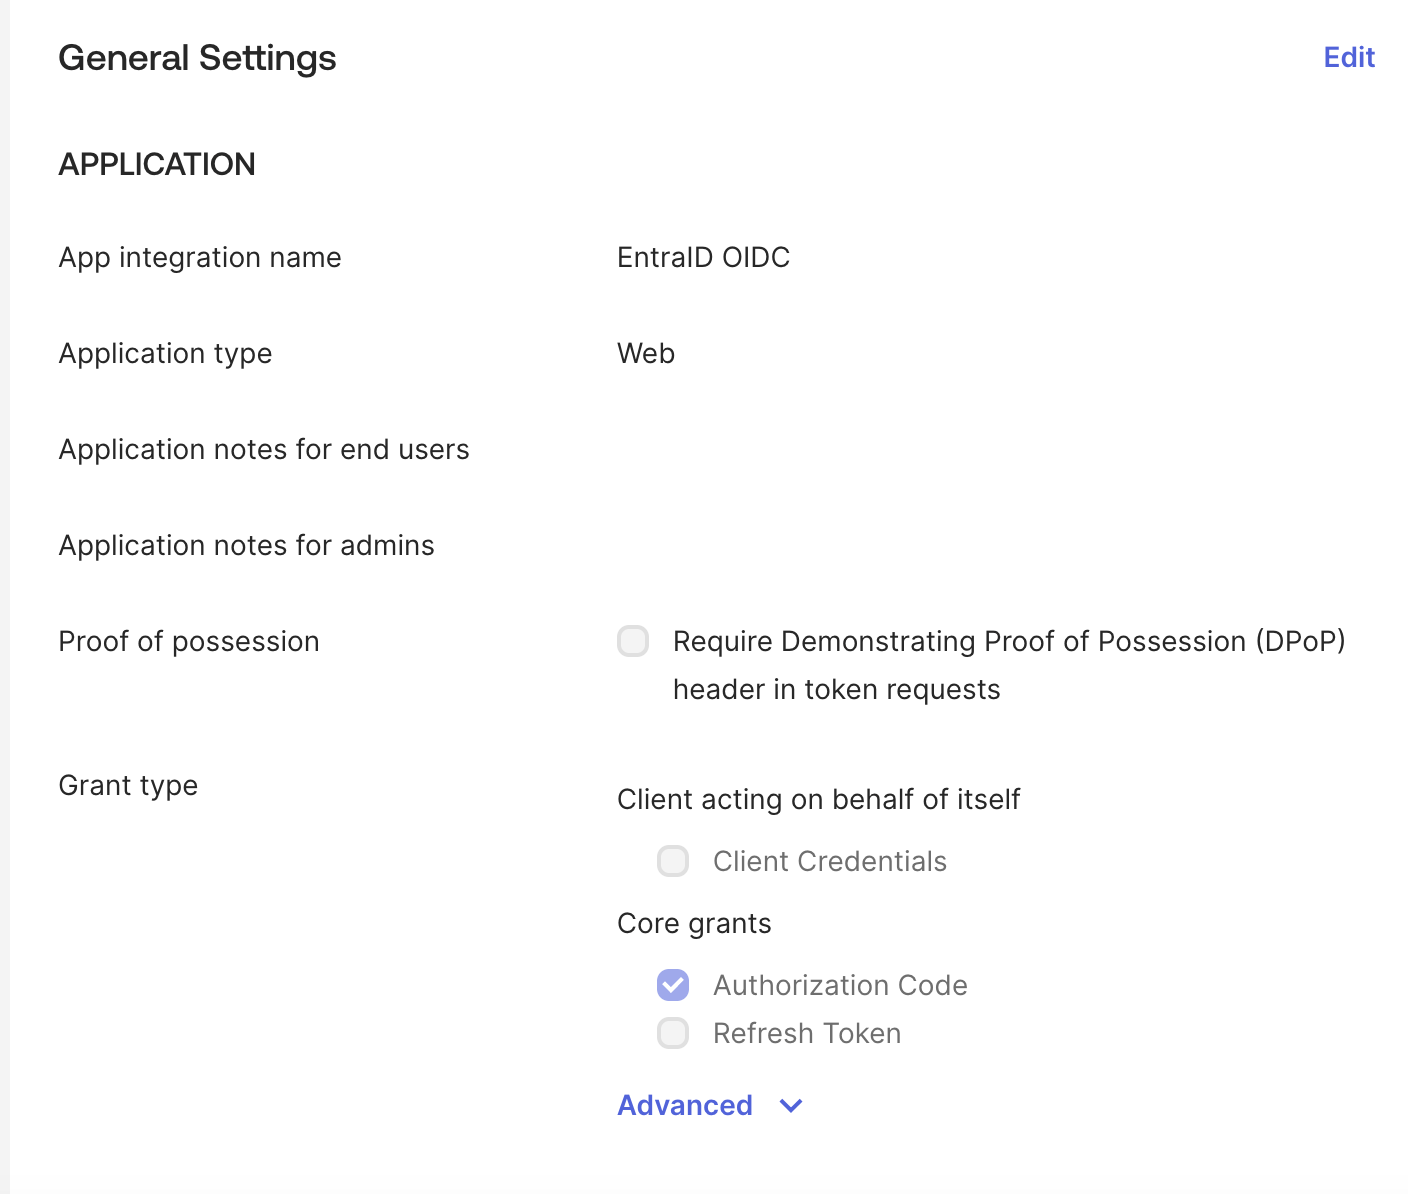Click the Client acting on behalf of itself text

tap(818, 799)
